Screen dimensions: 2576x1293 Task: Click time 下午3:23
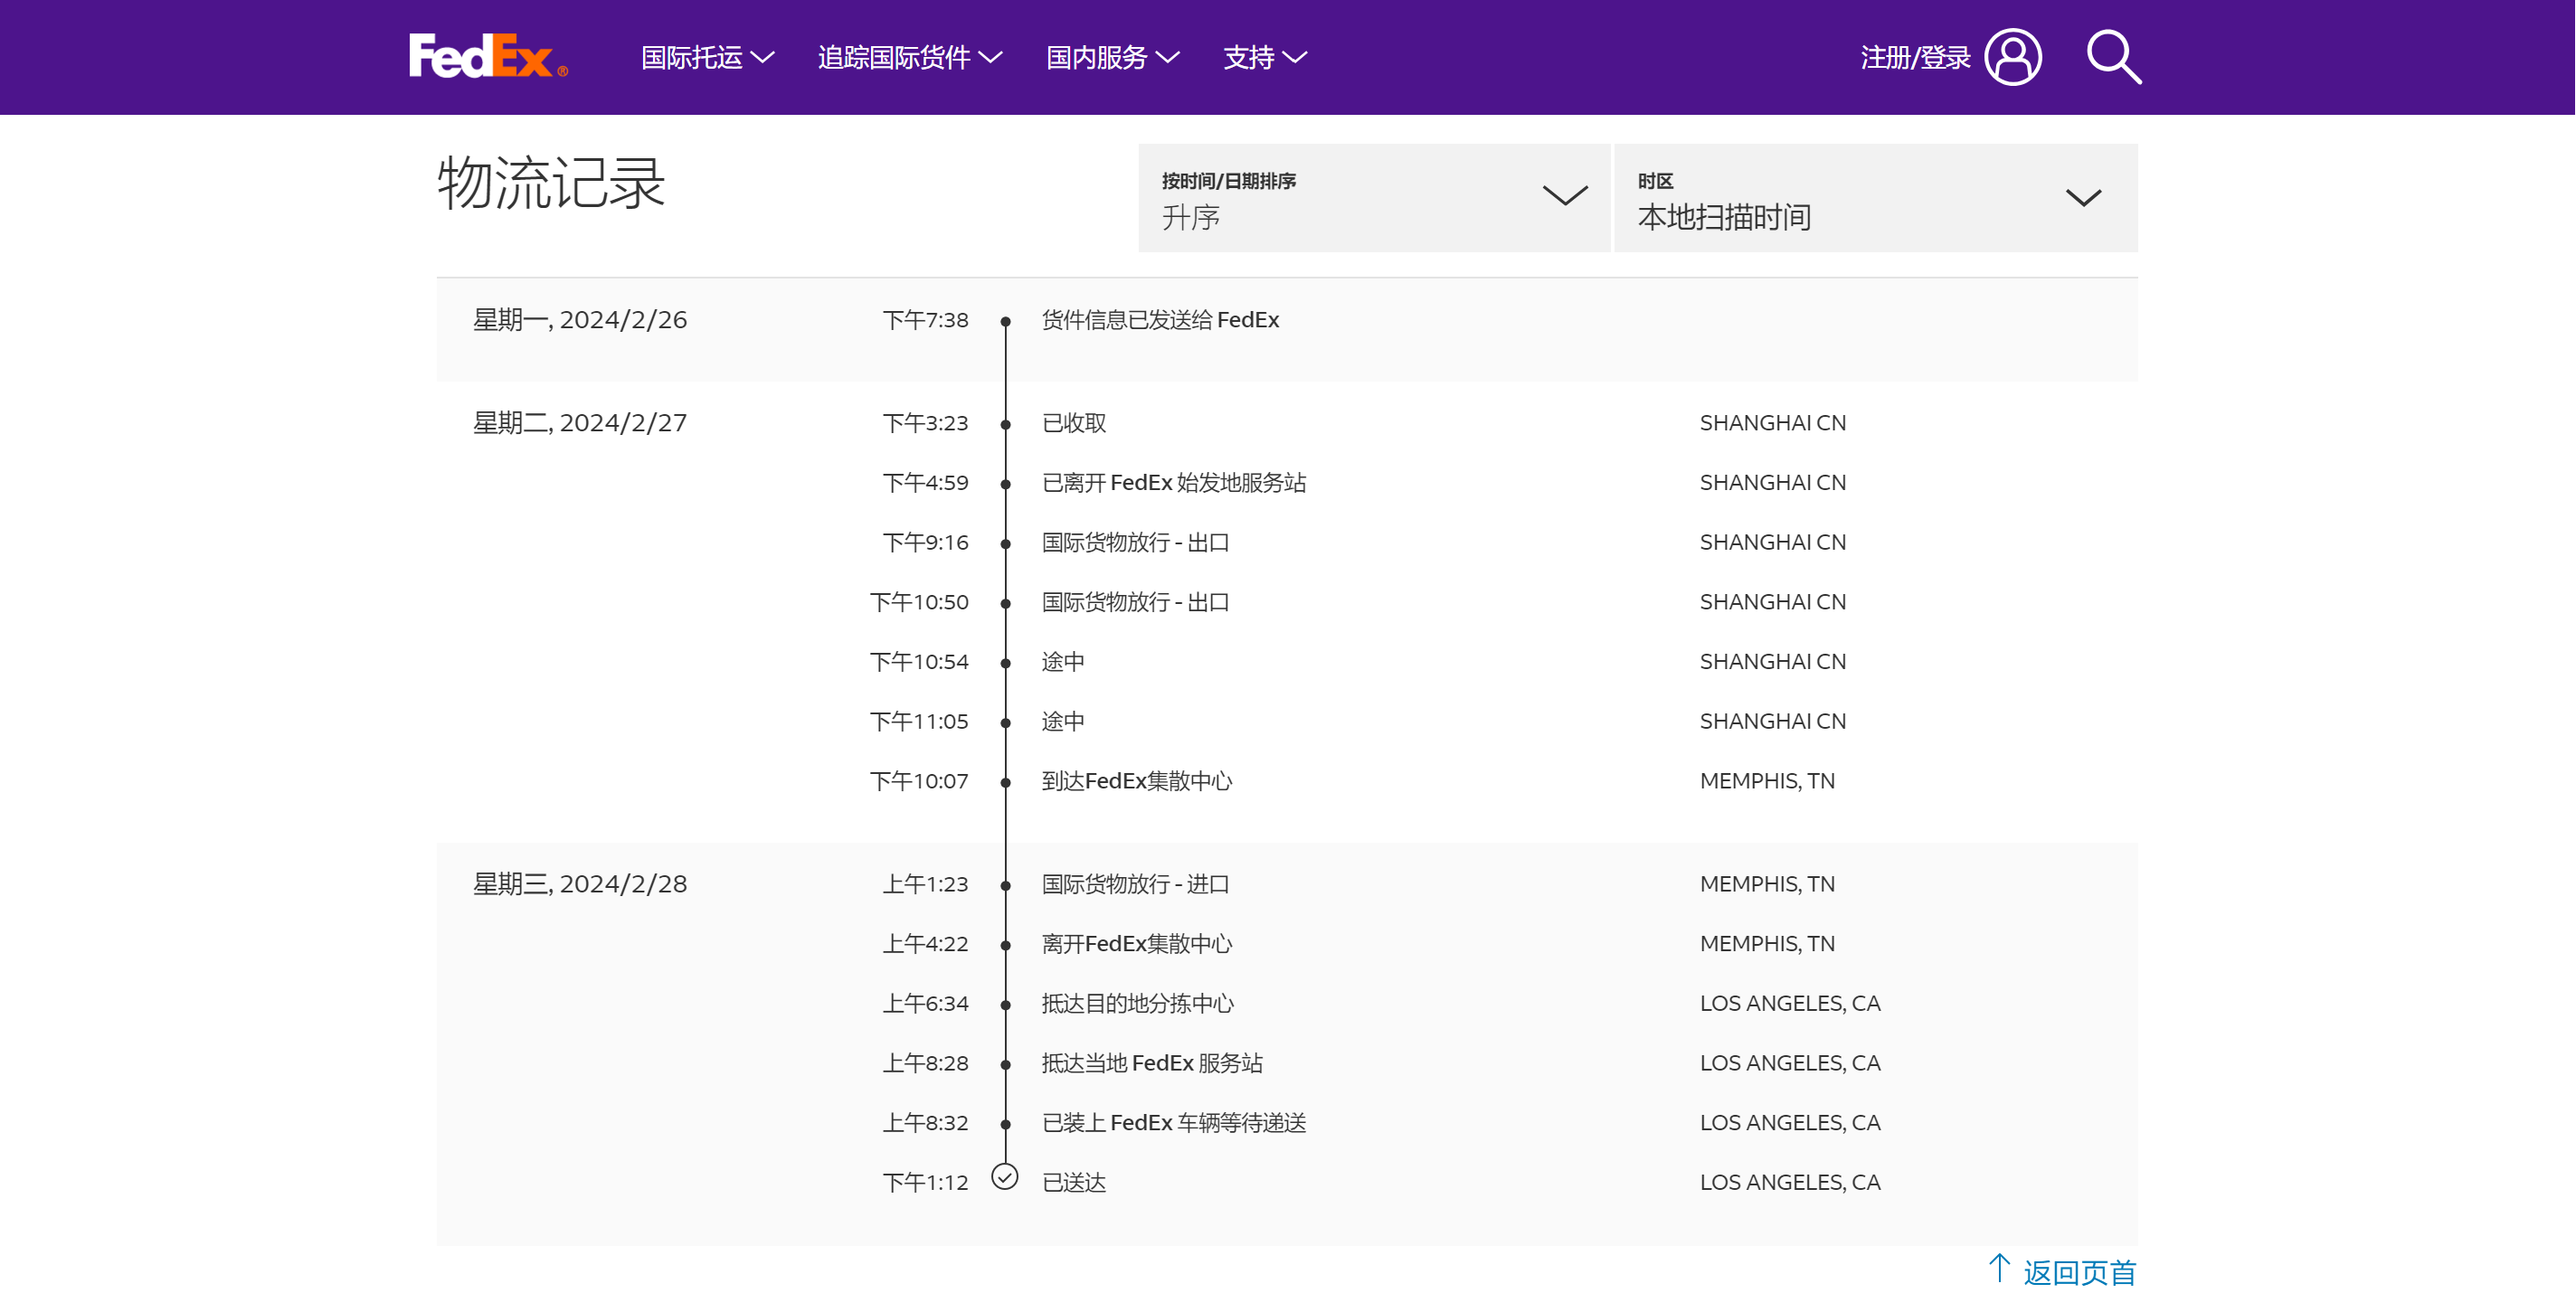925,423
